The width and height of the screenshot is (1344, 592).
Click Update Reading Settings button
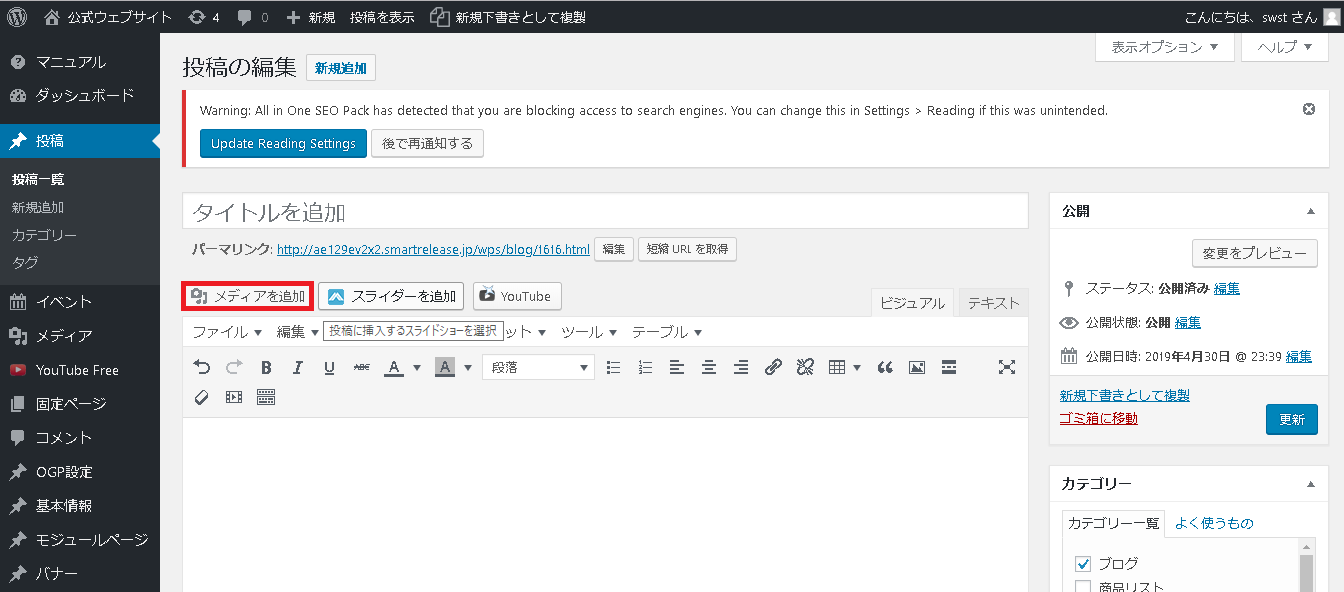tap(283, 143)
